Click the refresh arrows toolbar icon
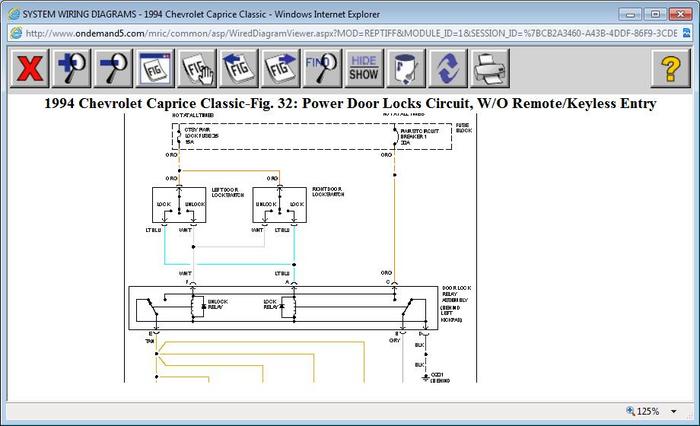700x426 pixels. point(448,68)
